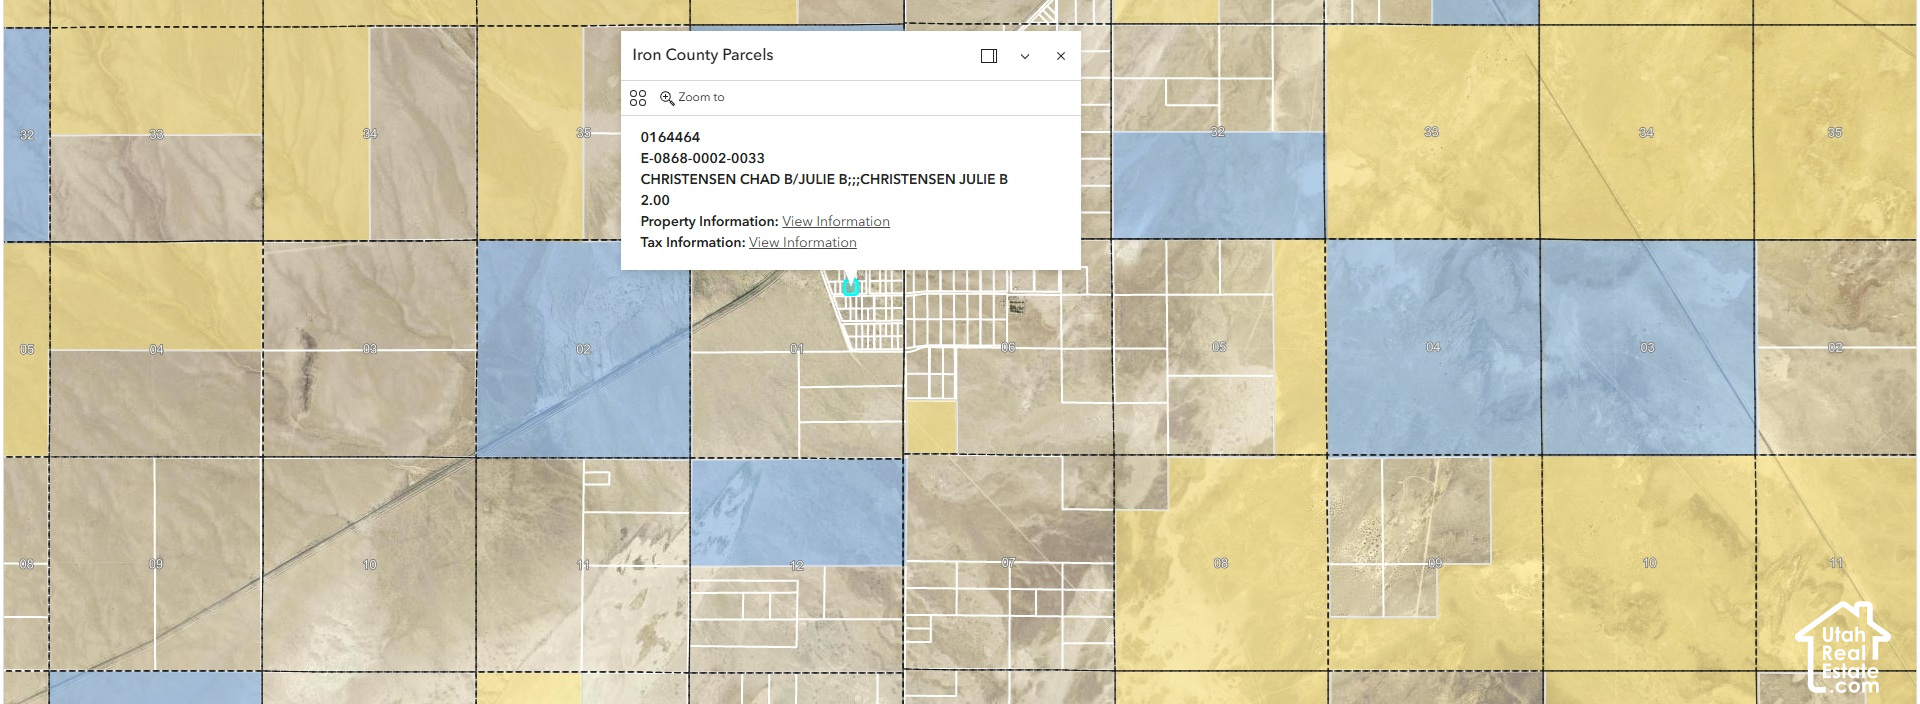Open the Tax Information View Information link
This screenshot has width=1920, height=704.
(803, 243)
